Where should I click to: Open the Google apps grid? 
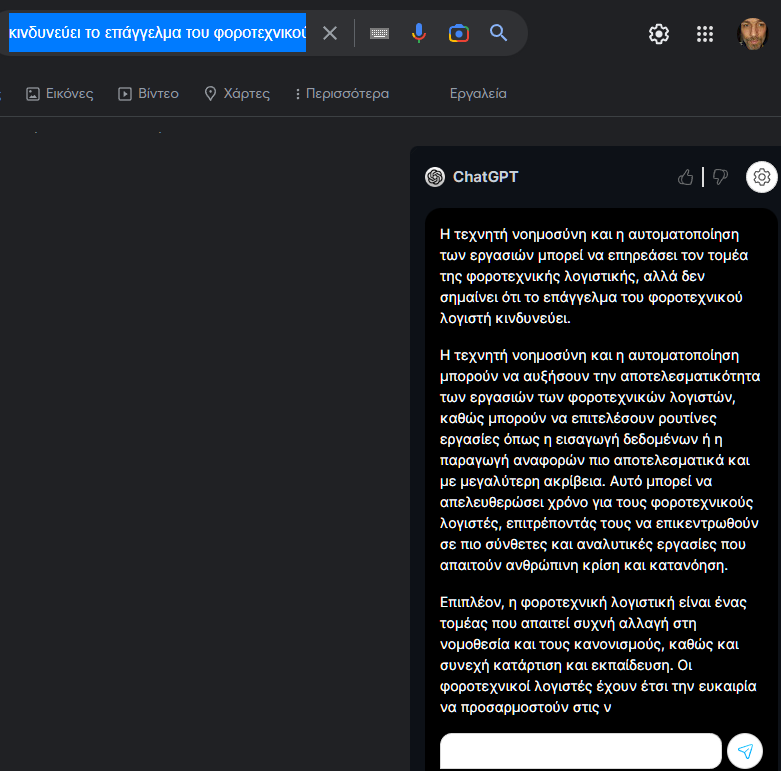point(705,34)
